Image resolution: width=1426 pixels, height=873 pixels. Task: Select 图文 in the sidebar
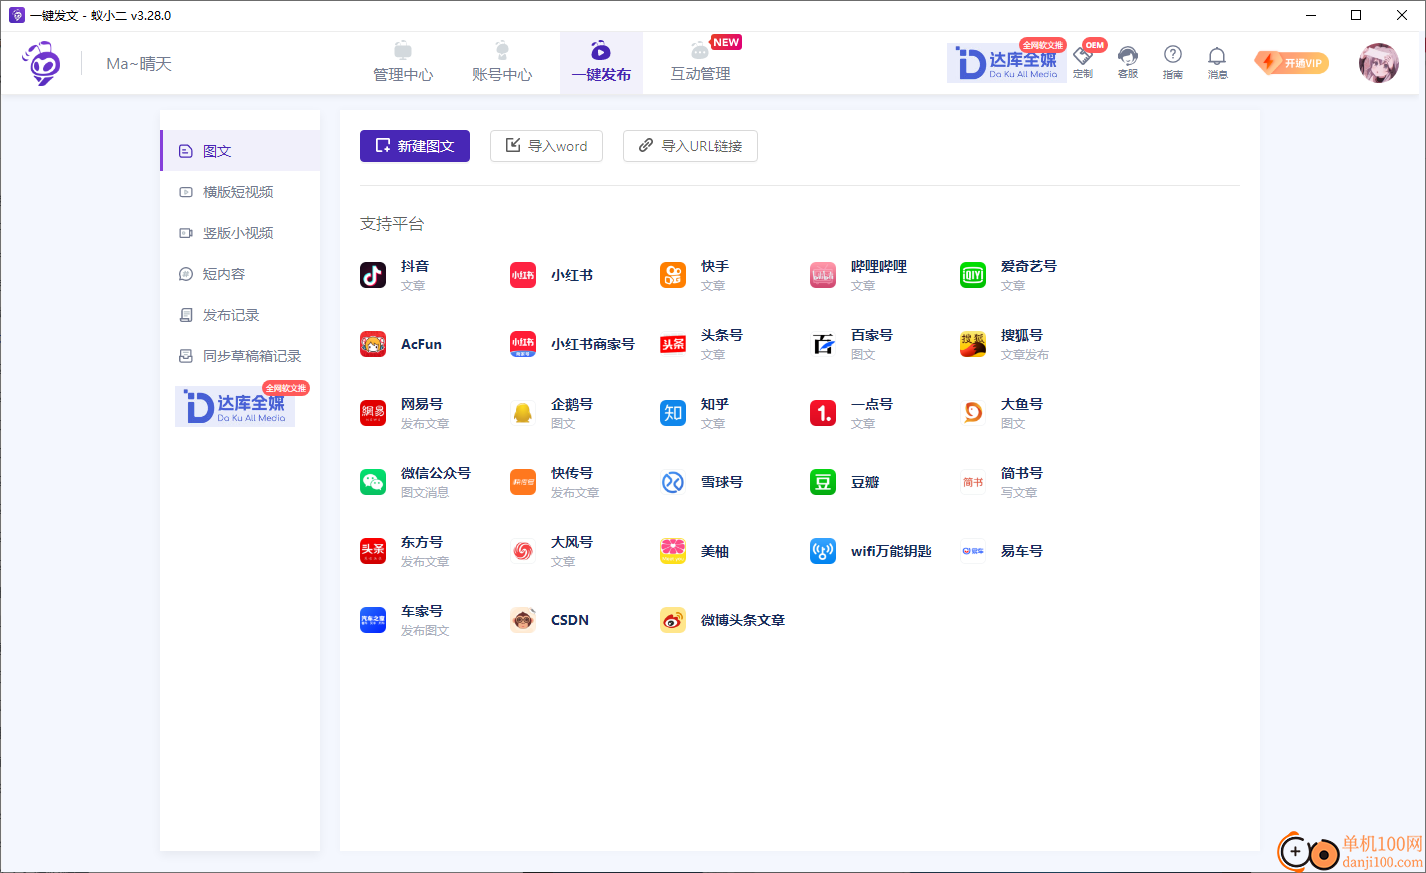point(240,151)
